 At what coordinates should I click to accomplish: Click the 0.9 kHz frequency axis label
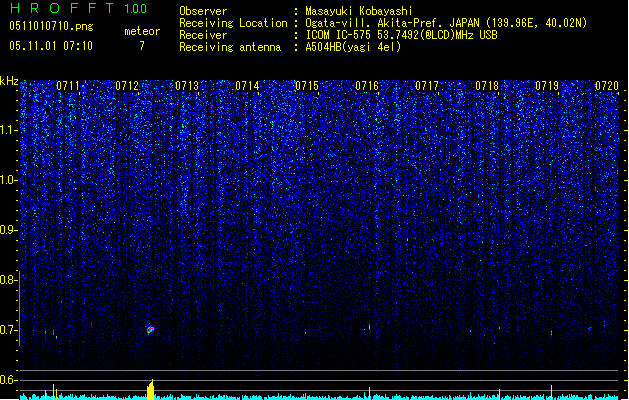8,230
